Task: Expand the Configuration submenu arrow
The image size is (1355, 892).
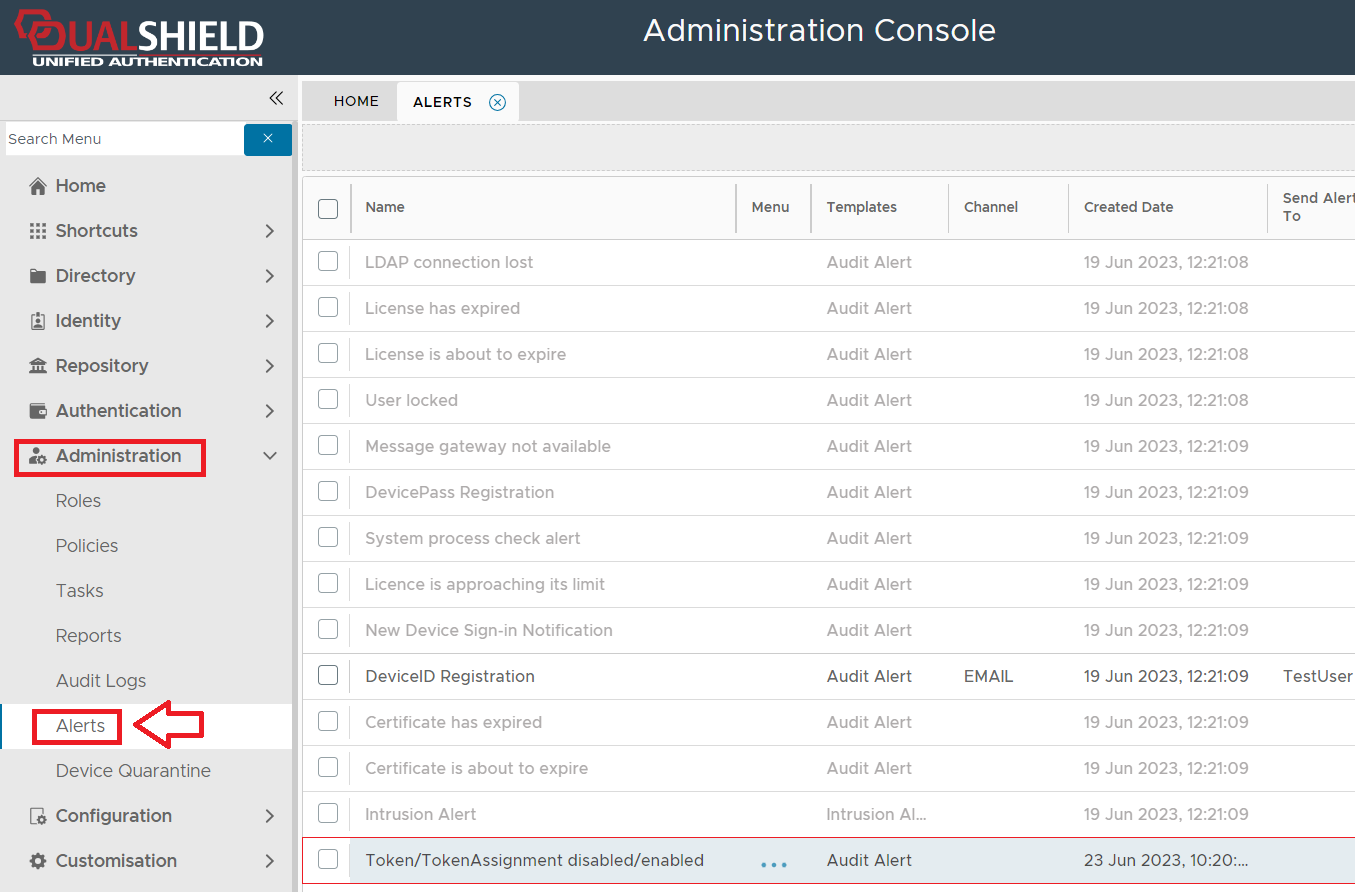Action: tap(269, 816)
